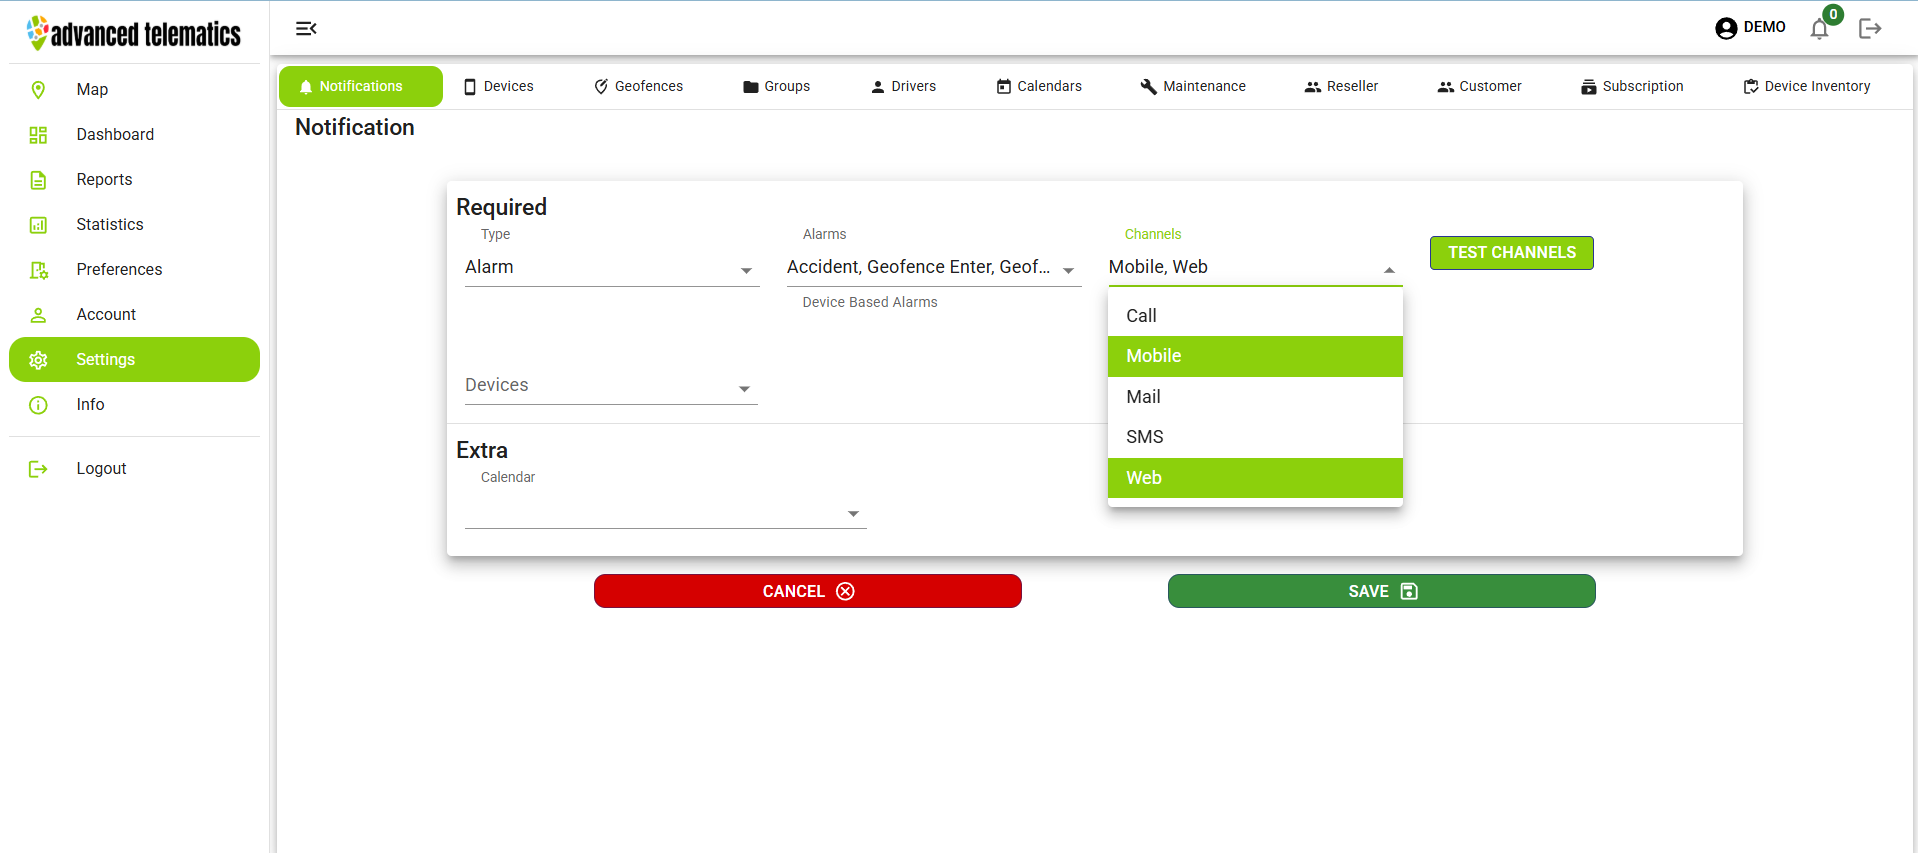The height and width of the screenshot is (853, 1918).
Task: Switch to the Subscription tab
Action: coord(1632,87)
